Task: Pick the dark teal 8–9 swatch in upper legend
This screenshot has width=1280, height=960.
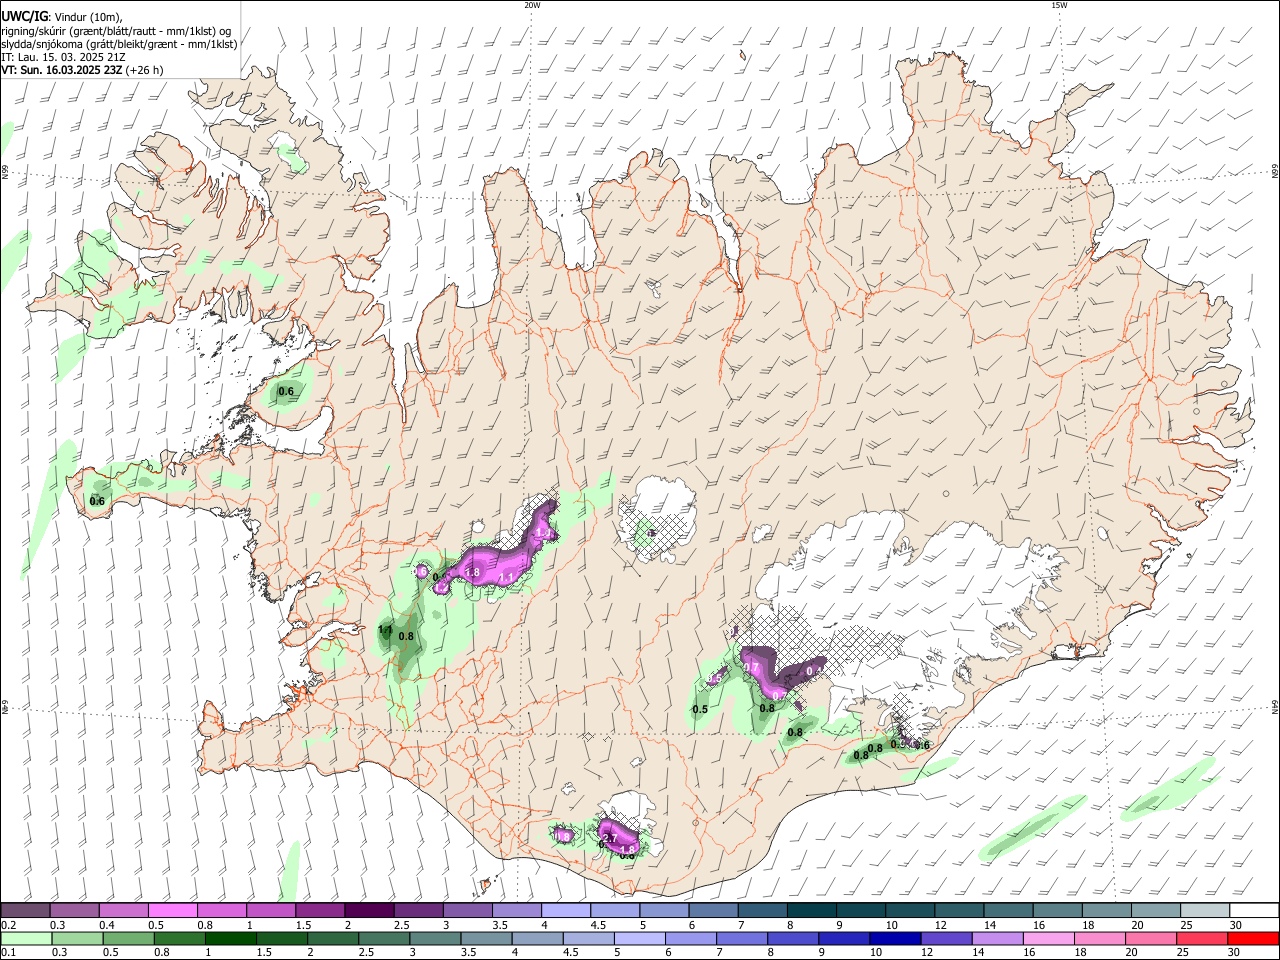Action: click(811, 911)
